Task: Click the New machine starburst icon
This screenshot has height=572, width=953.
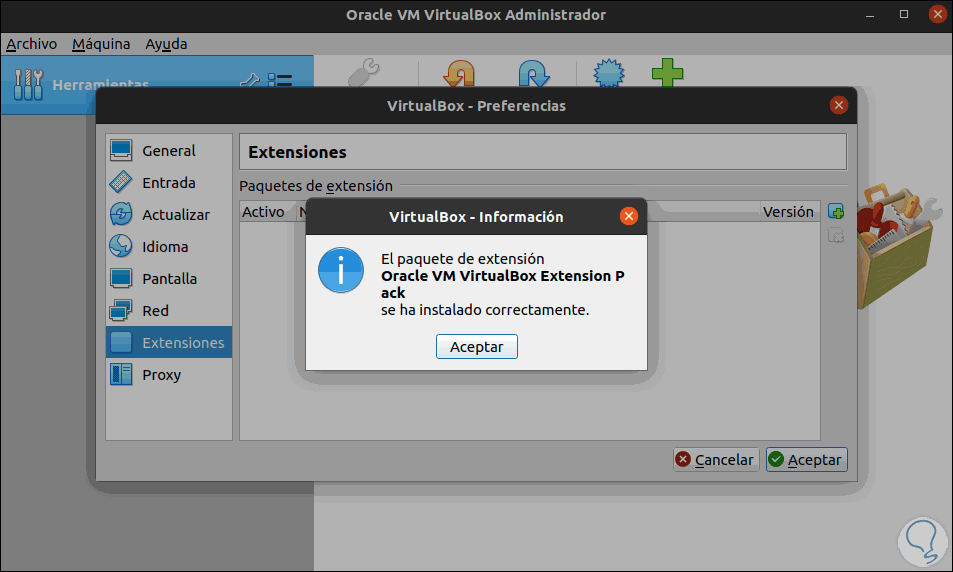Action: click(608, 72)
